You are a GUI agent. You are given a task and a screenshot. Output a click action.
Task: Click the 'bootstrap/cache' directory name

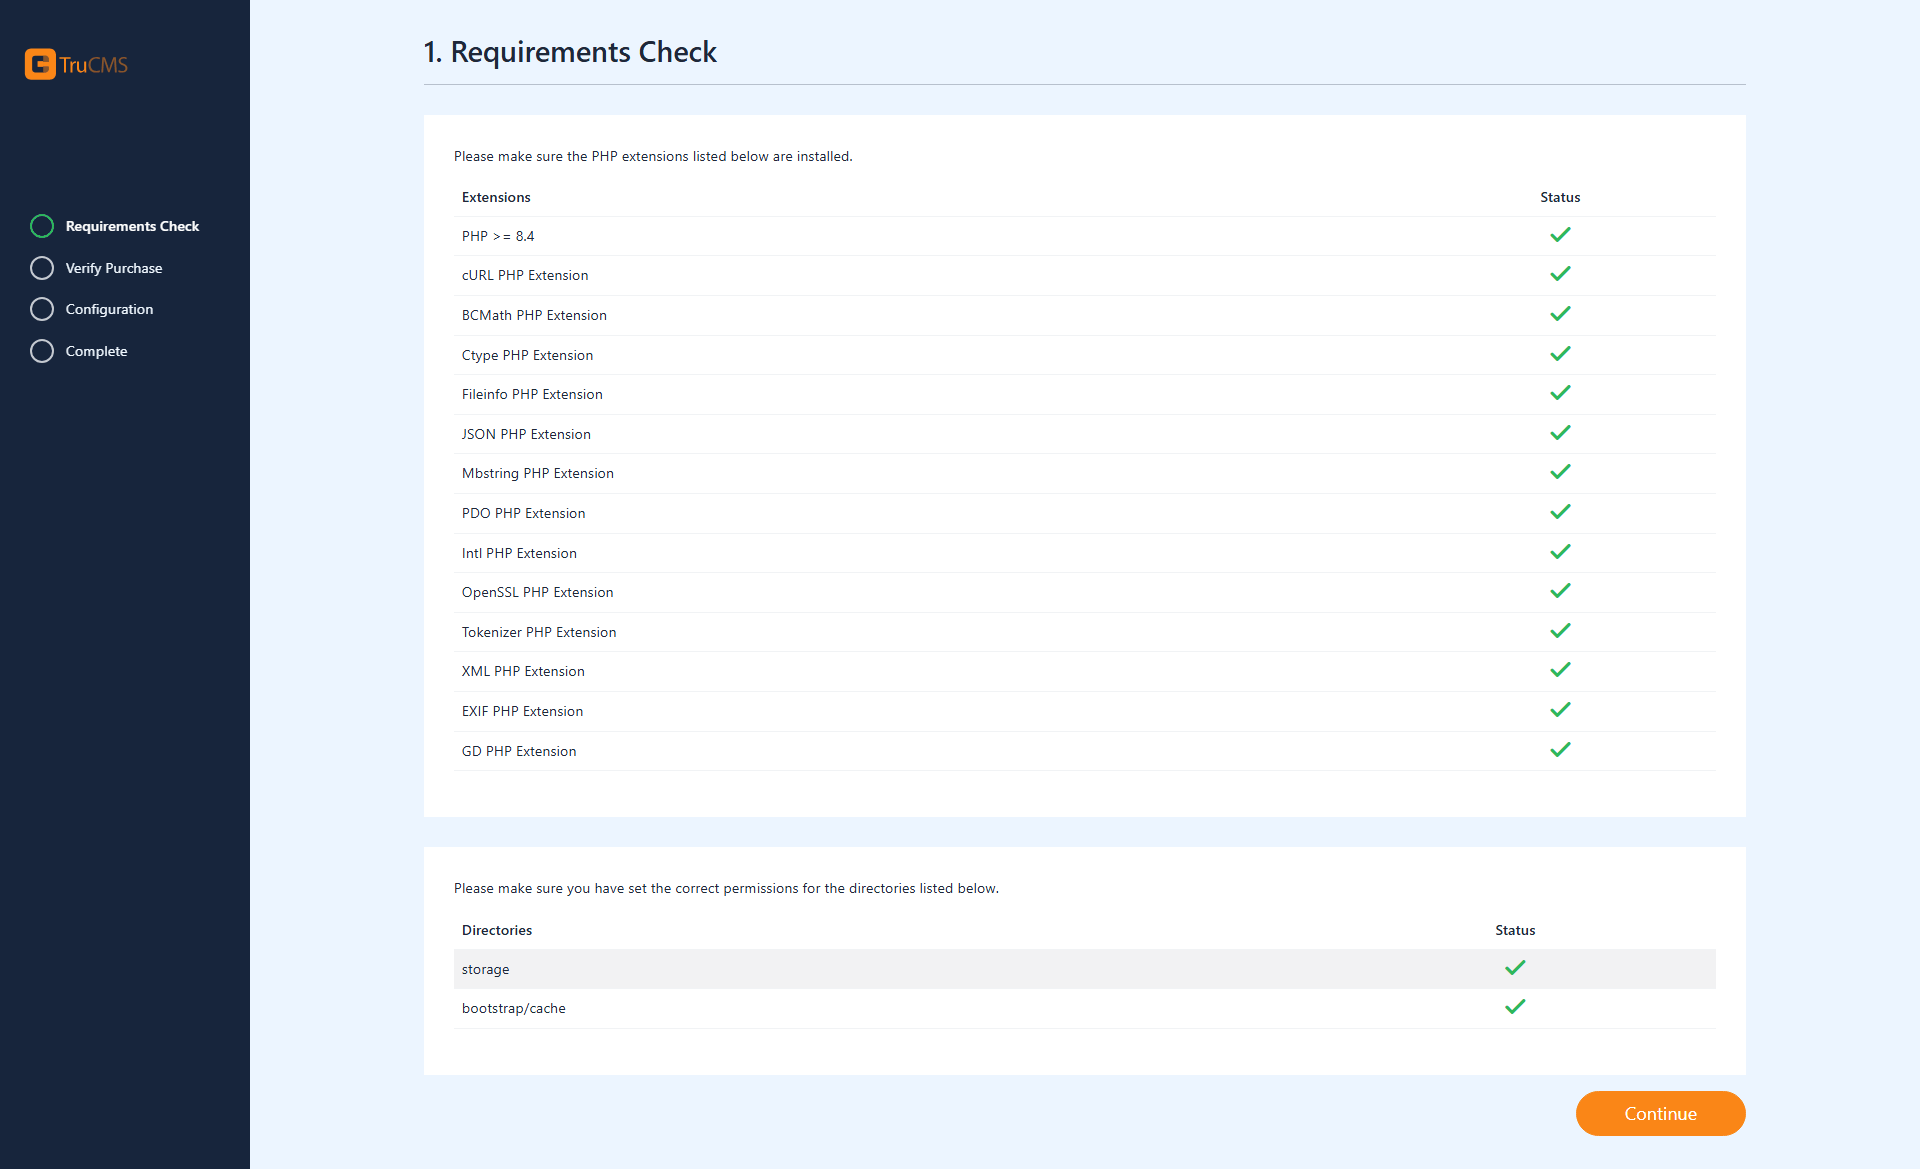[514, 1008]
